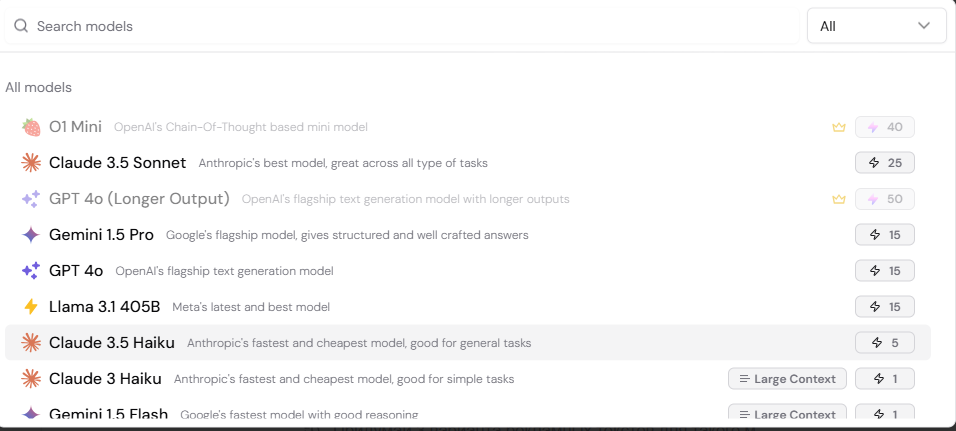
Task: Click the Claude 3 Haiku starburst icon
Action: (x=30, y=379)
